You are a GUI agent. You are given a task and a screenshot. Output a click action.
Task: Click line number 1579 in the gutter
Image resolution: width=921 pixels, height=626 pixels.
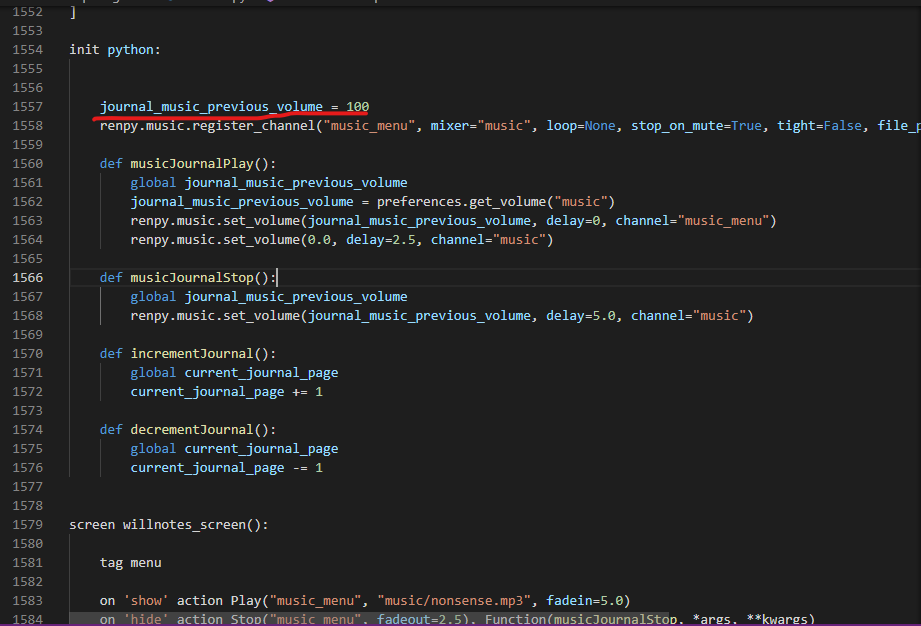pos(28,524)
